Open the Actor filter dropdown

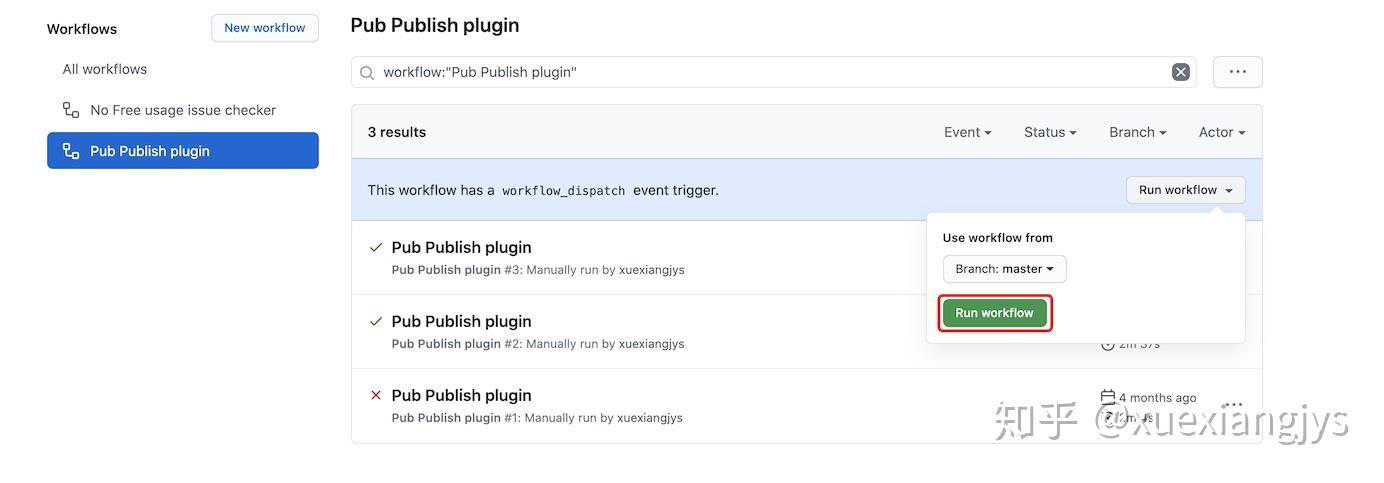coord(1221,132)
